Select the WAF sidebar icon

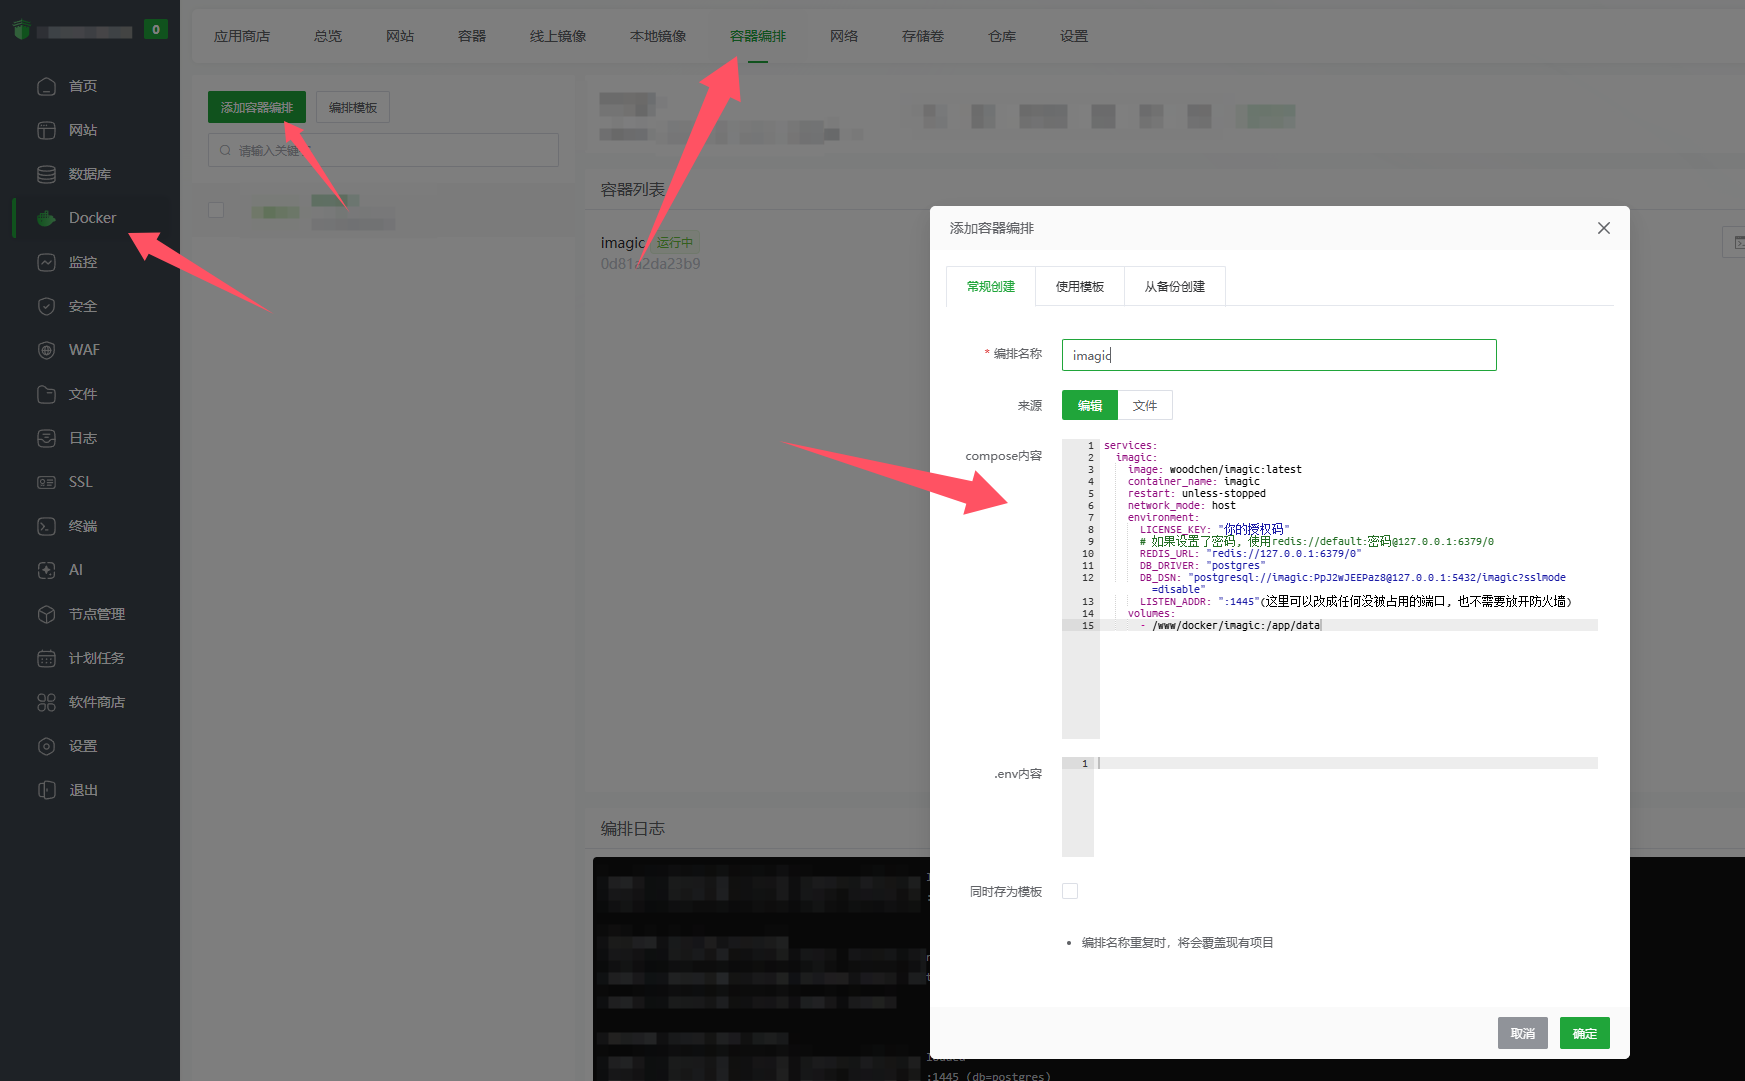coord(46,350)
